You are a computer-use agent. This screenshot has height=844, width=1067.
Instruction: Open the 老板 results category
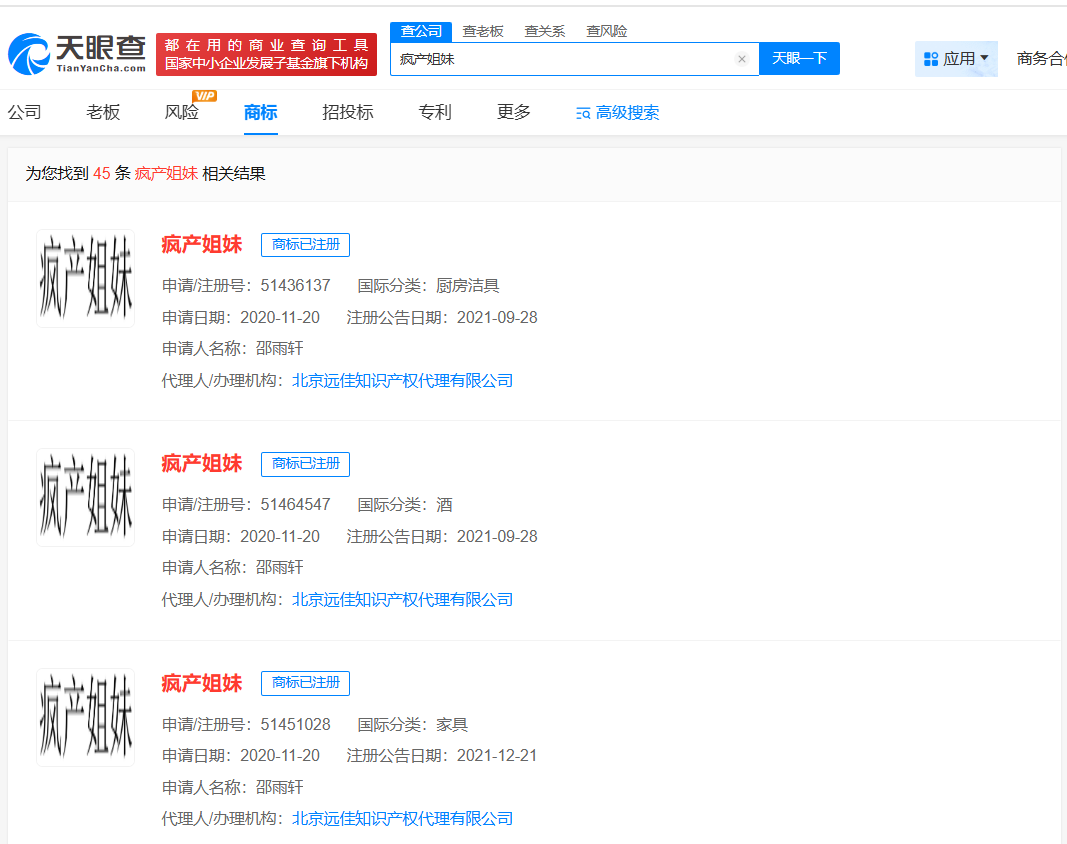[103, 112]
